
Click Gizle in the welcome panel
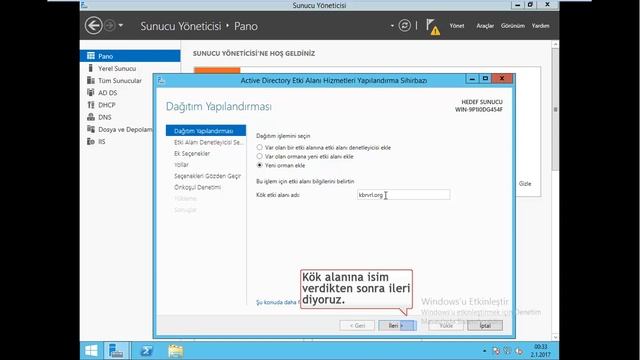coord(525,184)
